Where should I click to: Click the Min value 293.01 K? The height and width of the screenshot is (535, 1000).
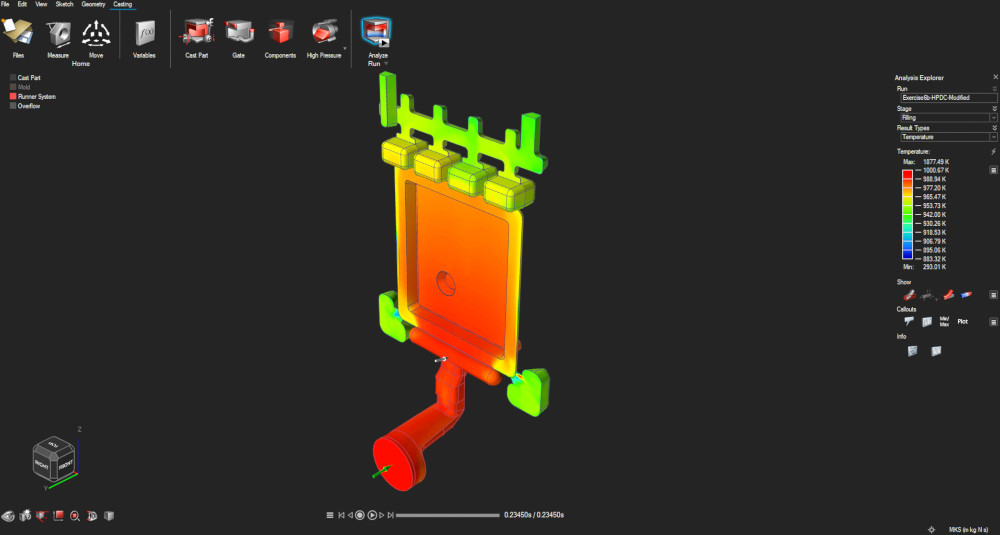click(x=934, y=267)
